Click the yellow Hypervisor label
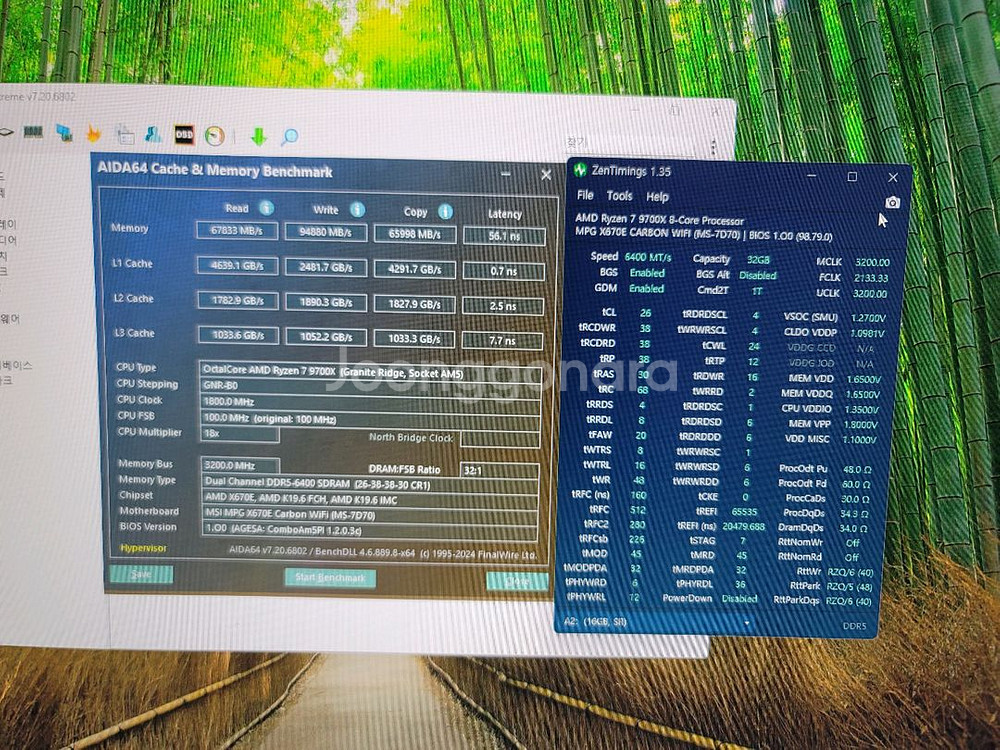This screenshot has width=1000, height=750. click(143, 548)
